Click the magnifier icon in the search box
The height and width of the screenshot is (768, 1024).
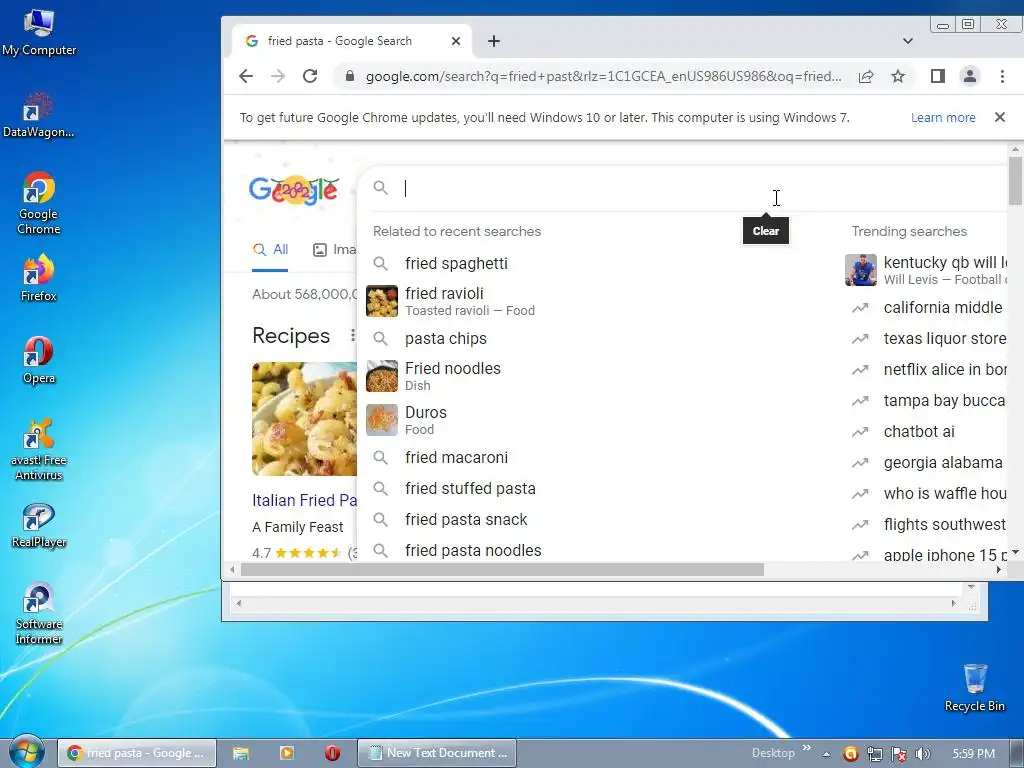(x=381, y=188)
